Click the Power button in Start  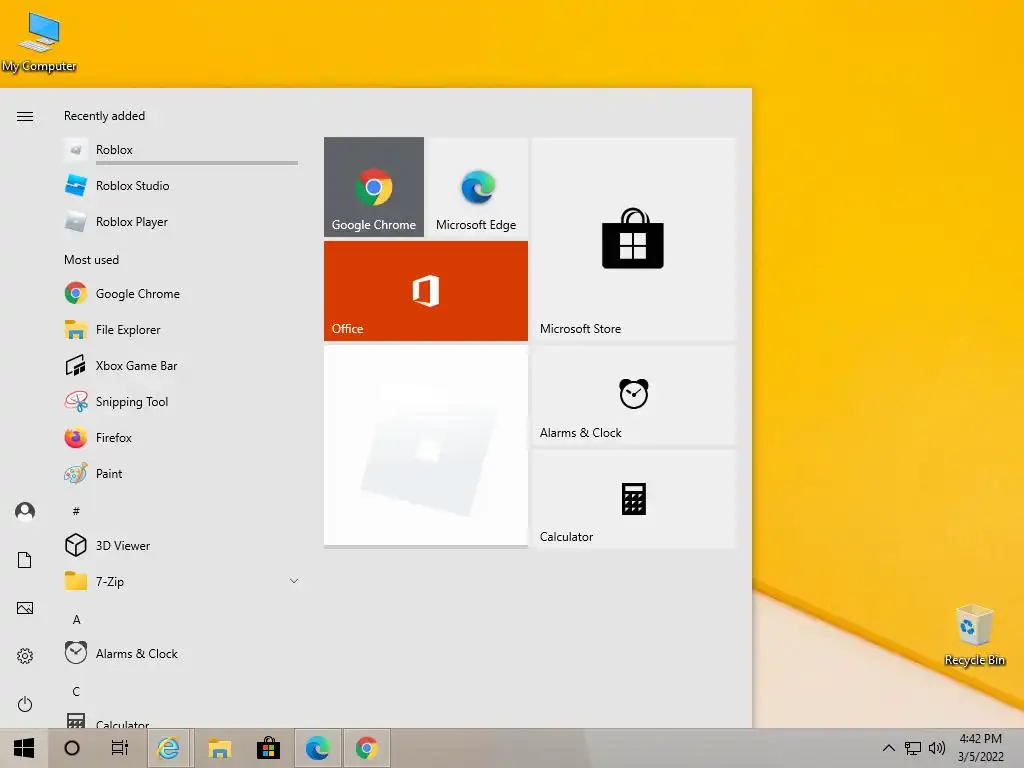point(25,704)
